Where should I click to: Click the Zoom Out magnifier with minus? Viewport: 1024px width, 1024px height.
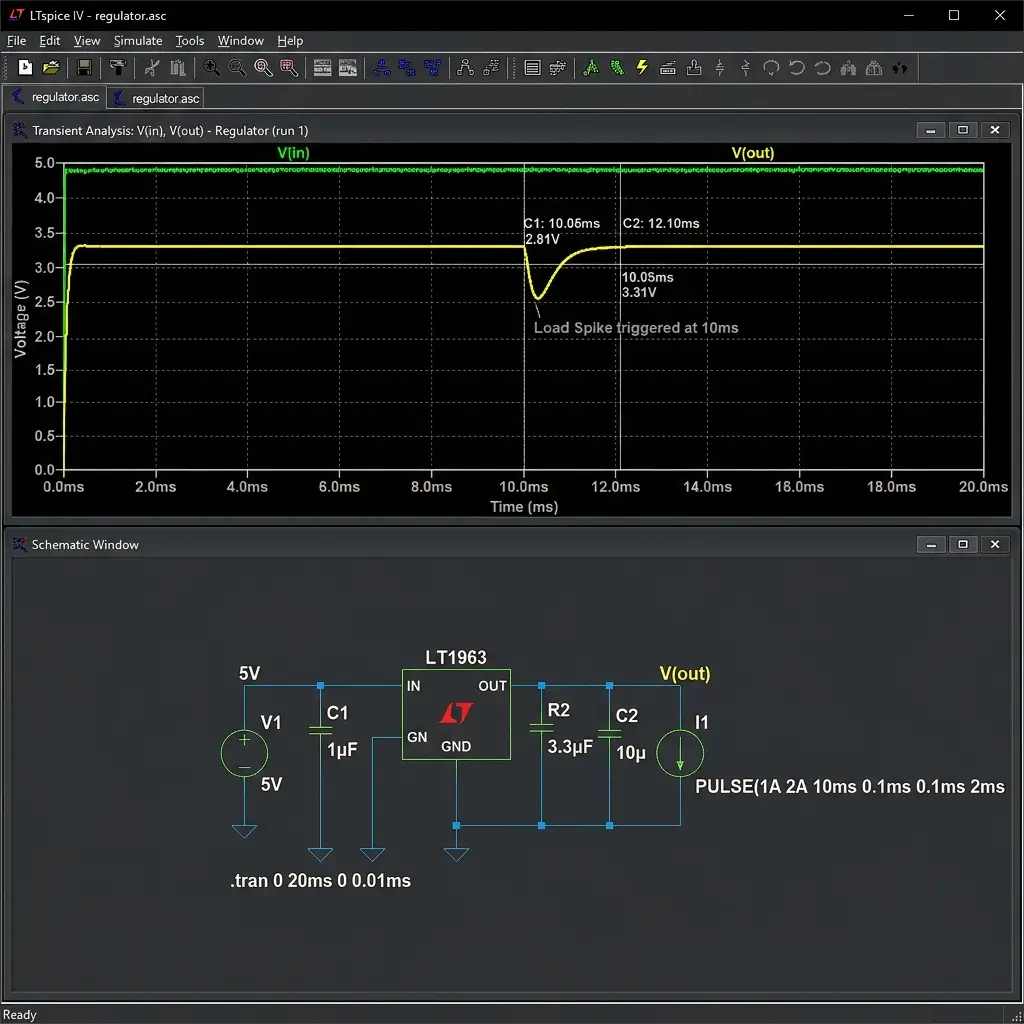tap(237, 67)
